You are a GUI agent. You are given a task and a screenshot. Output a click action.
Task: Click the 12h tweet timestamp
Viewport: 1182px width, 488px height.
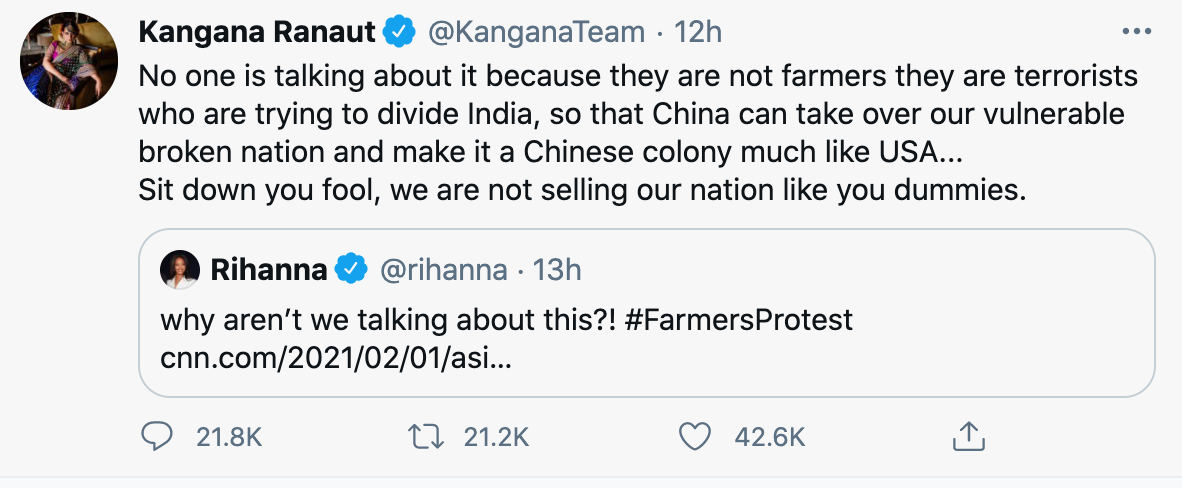698,32
